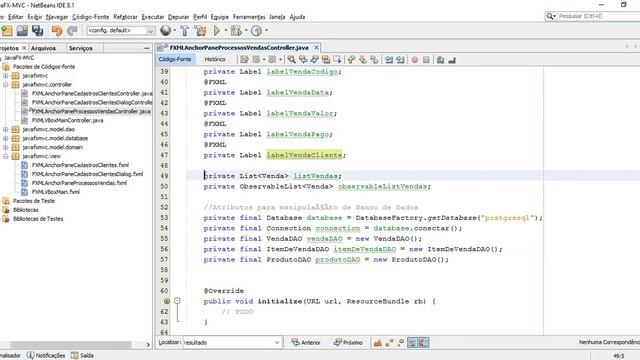
Task: Switch to the Histórico editor view
Action: [215, 60]
